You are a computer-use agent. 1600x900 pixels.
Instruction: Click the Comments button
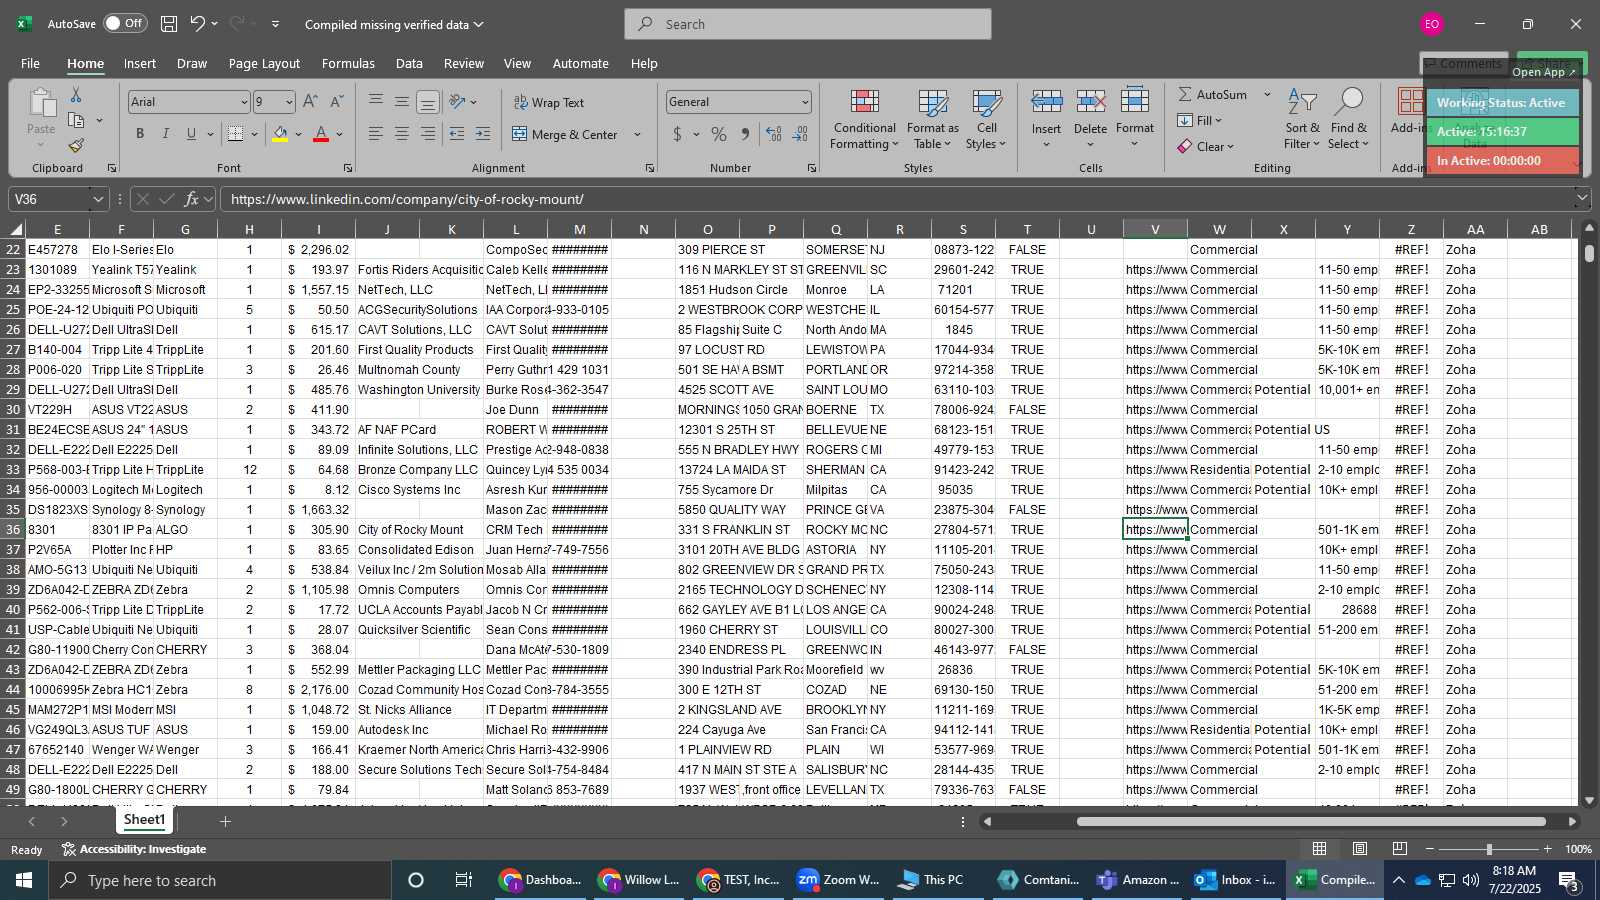click(1464, 63)
